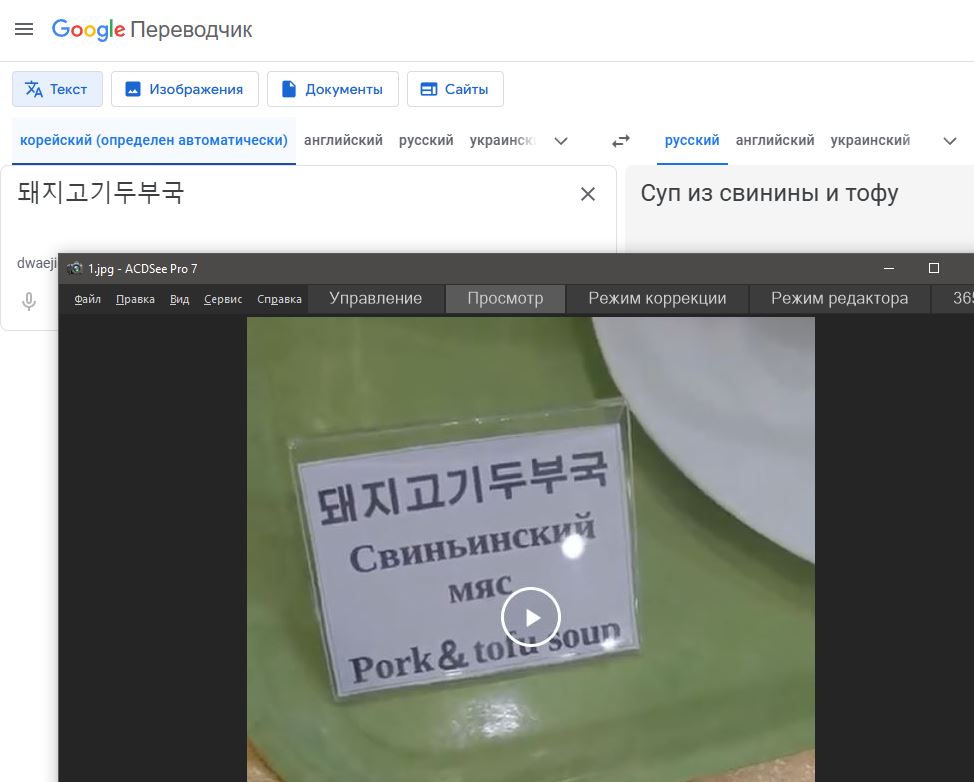The height and width of the screenshot is (782, 974).
Task: Switch ACDSee to Управление mode
Action: [x=376, y=299]
